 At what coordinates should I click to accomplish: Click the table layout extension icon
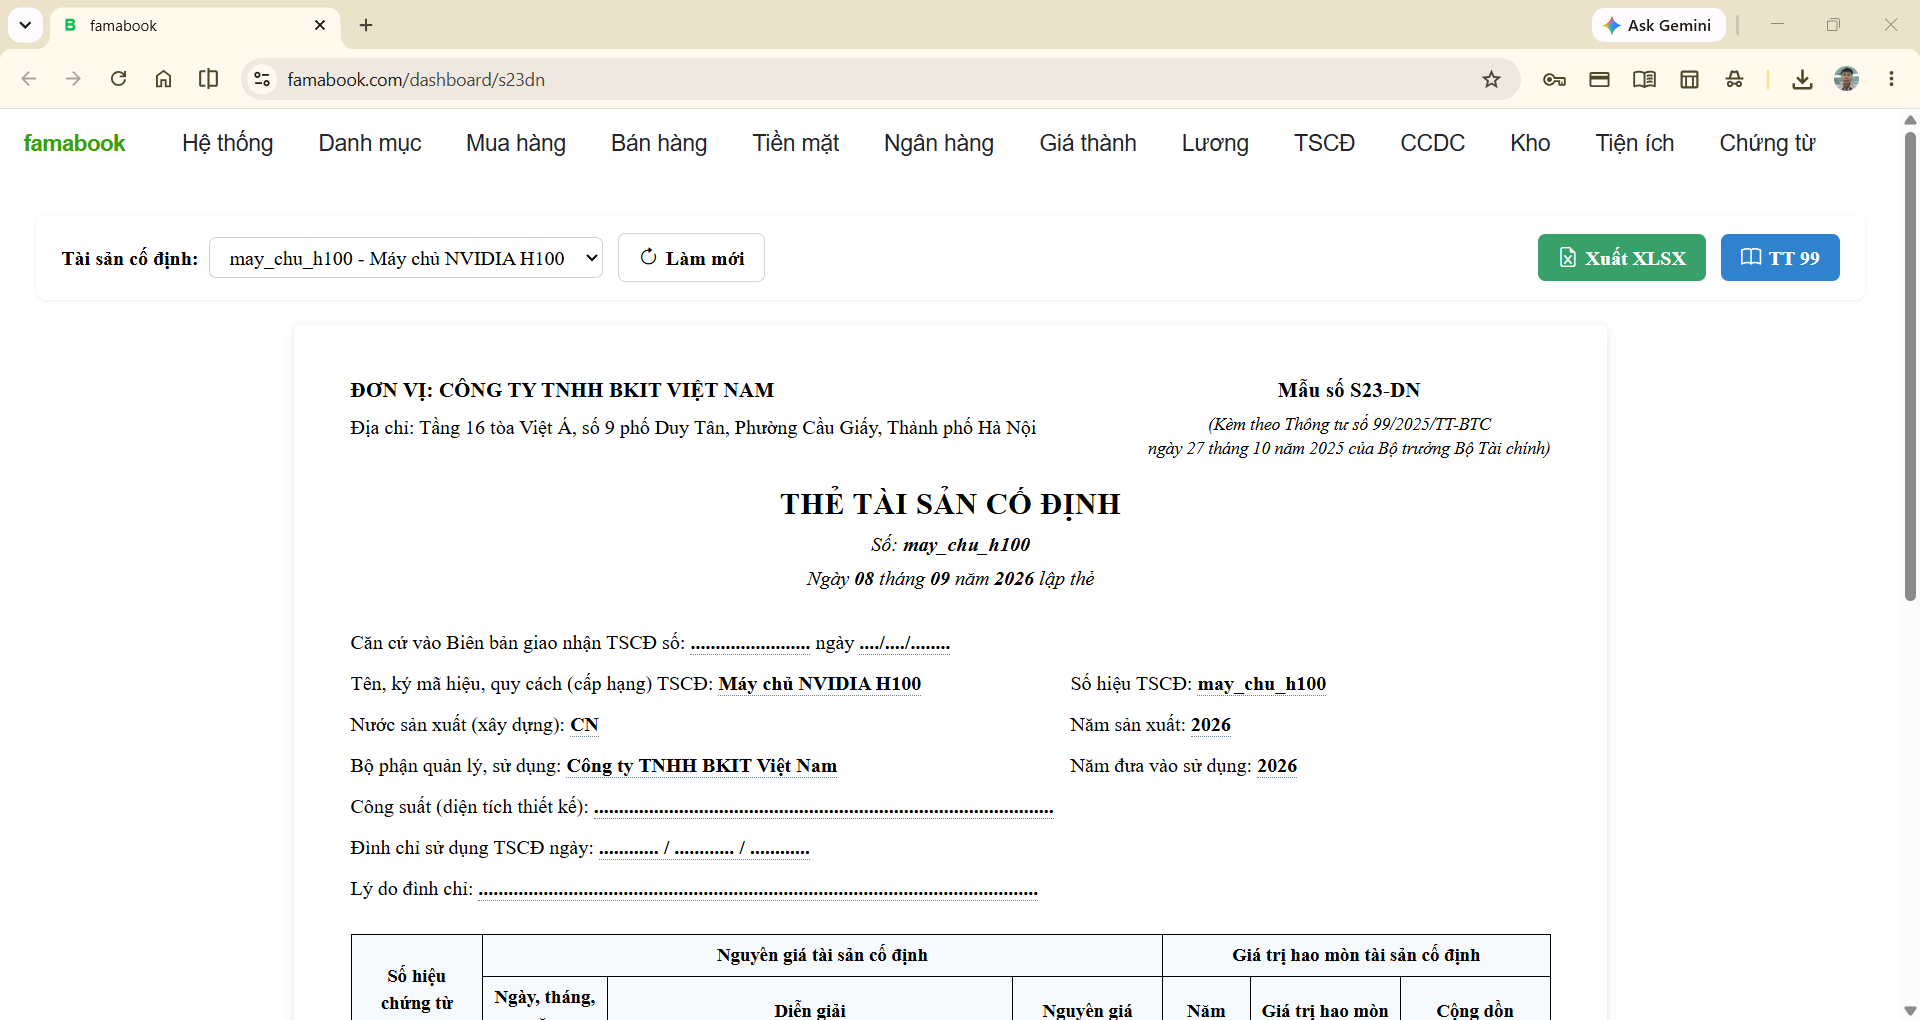[x=1689, y=79]
